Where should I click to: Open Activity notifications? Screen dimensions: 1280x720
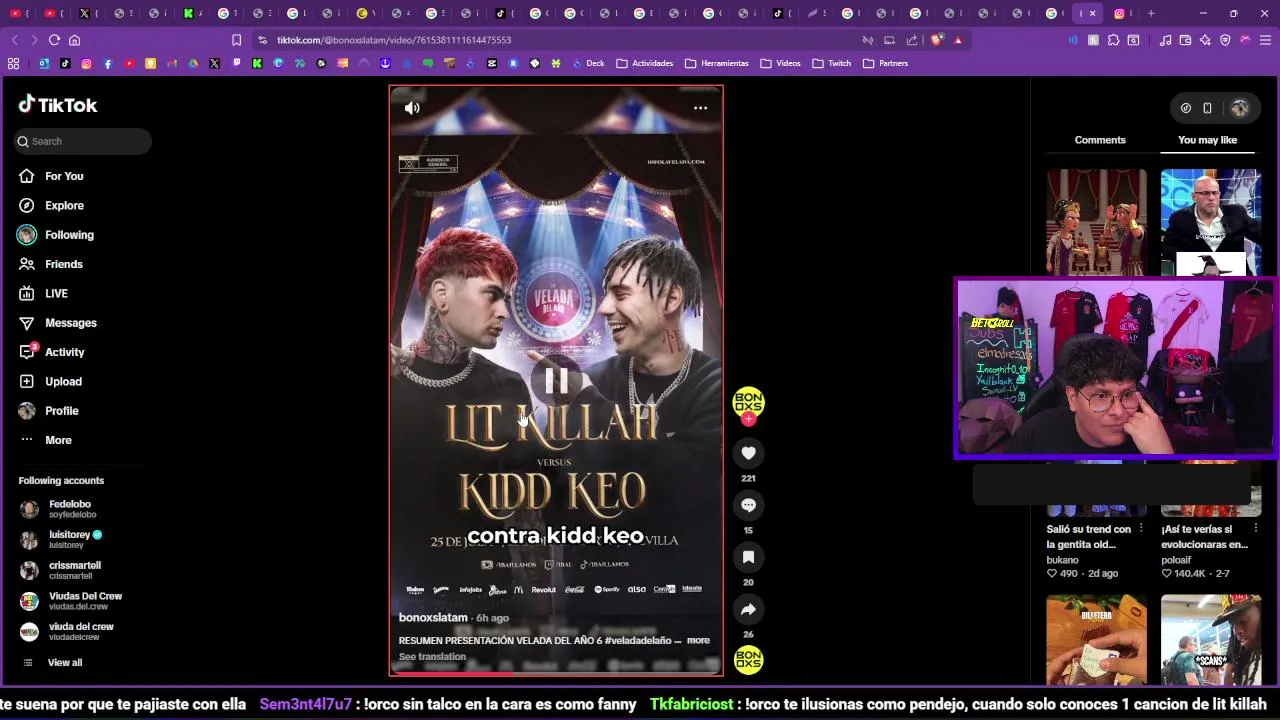[x=65, y=352]
